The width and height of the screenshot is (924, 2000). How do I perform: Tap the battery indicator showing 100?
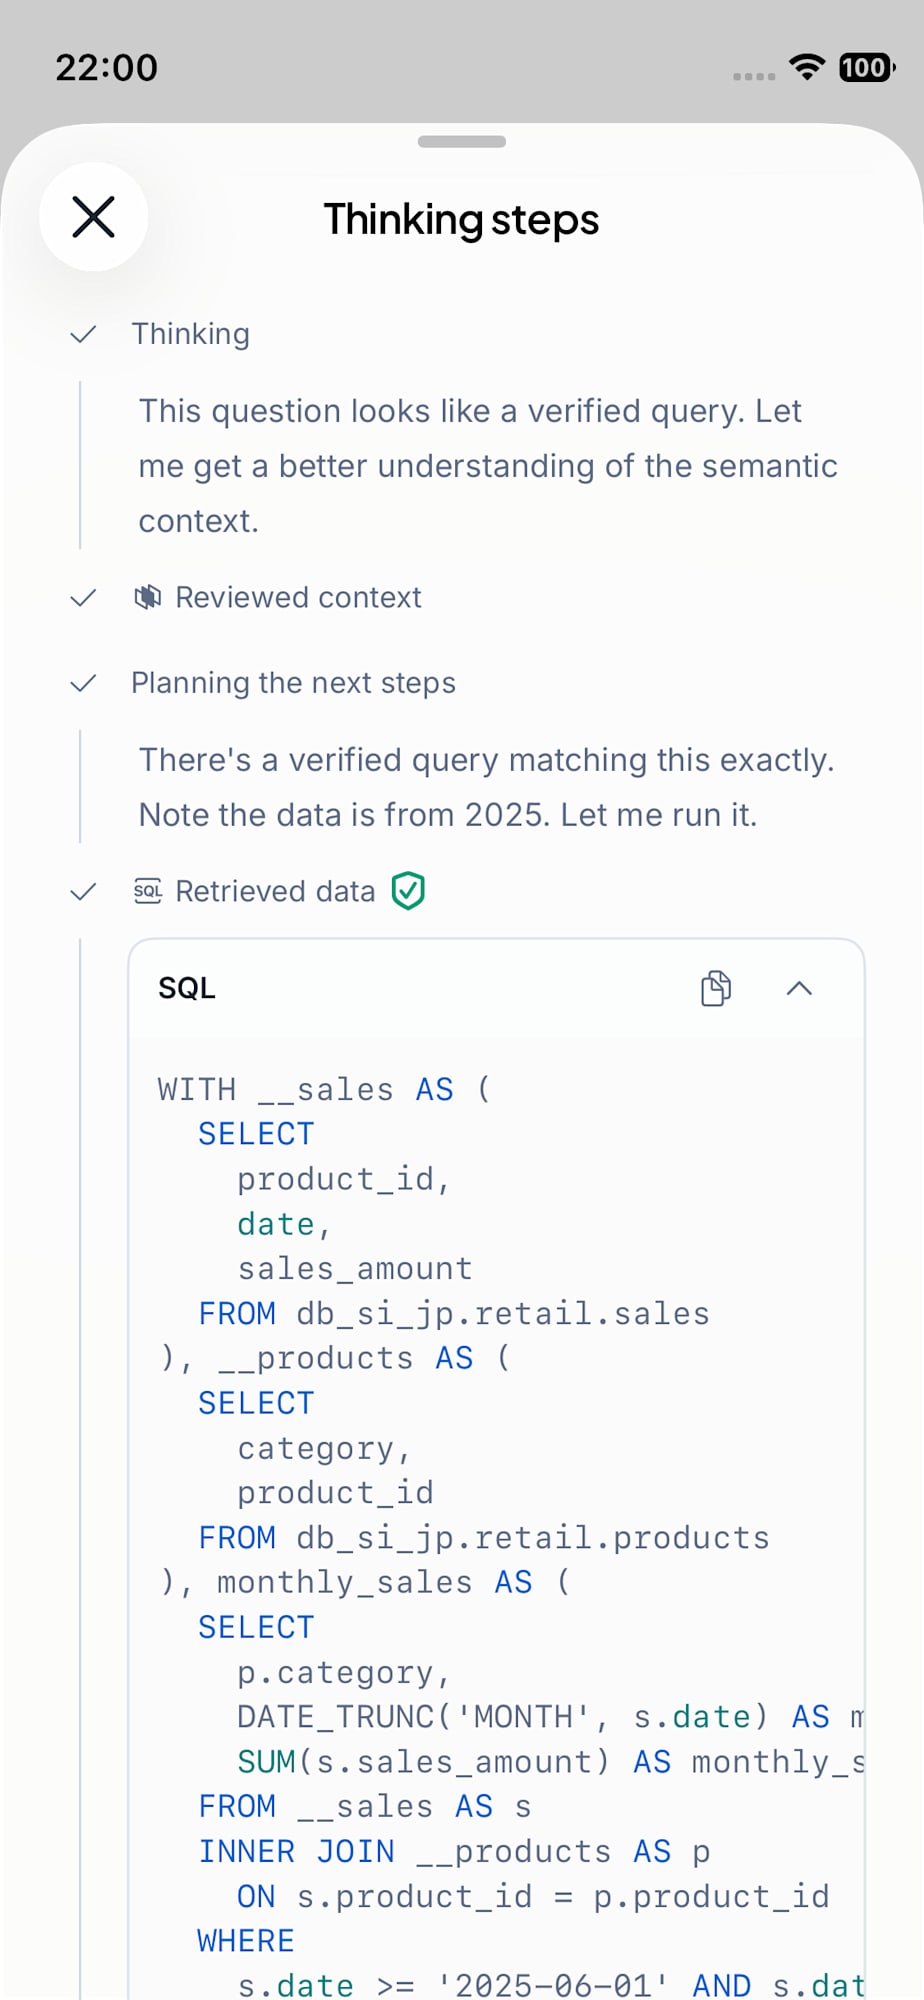pos(866,67)
